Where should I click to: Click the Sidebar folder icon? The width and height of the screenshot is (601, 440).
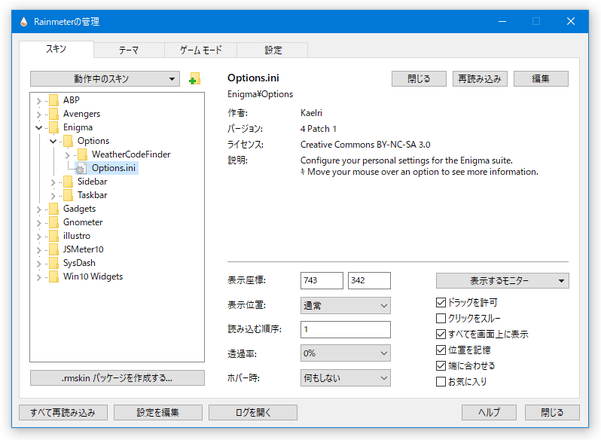tap(68, 182)
